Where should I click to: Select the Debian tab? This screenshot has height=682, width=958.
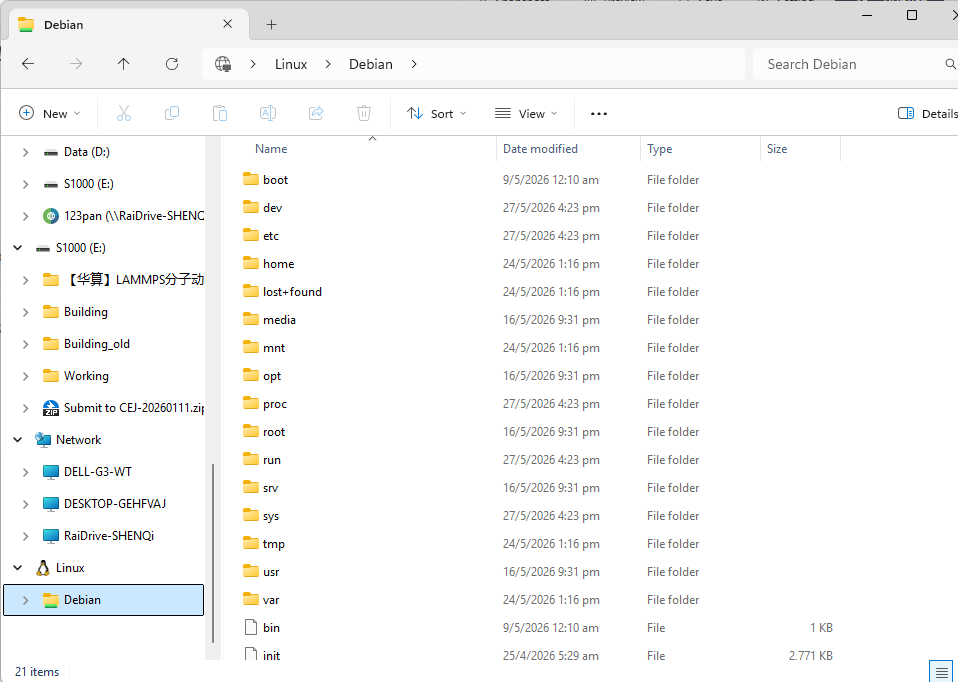tap(128, 24)
